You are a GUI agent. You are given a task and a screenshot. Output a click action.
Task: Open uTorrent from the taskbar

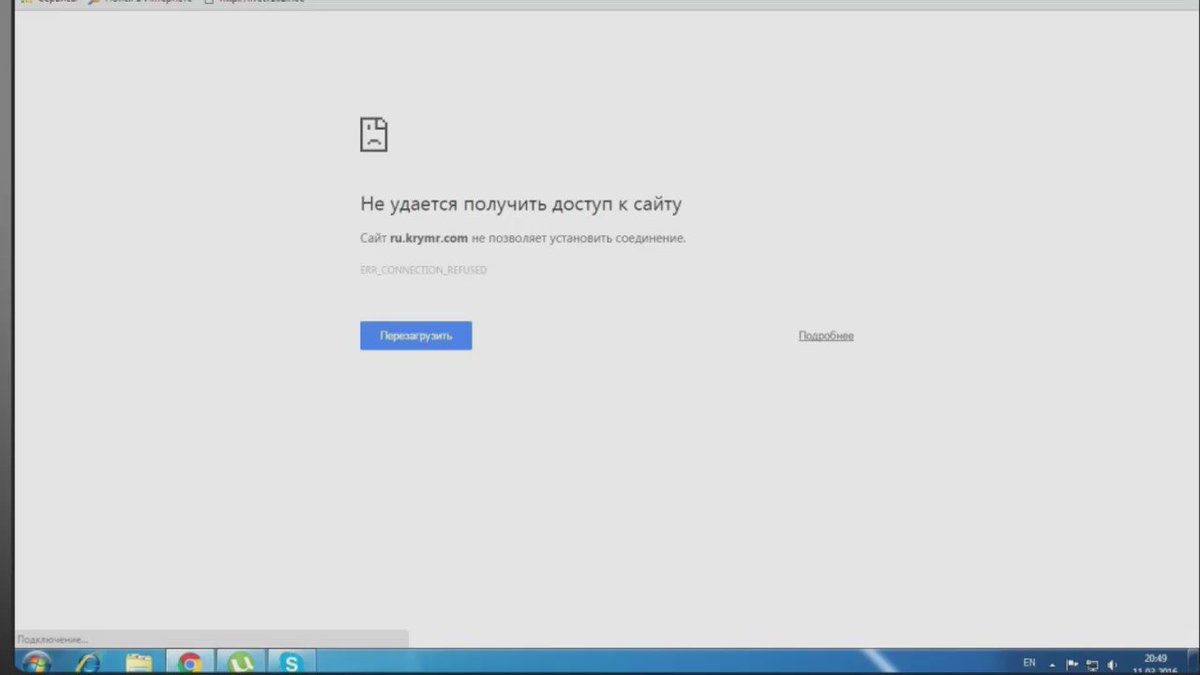click(241, 662)
